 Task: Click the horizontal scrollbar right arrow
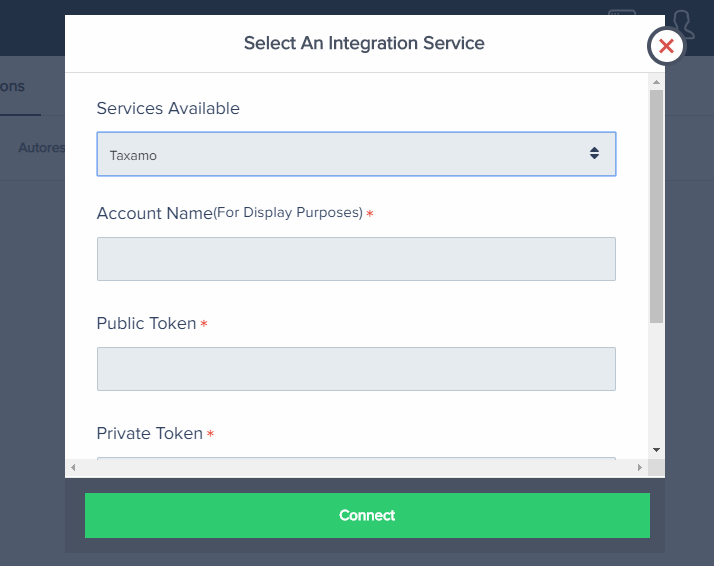coord(639,467)
